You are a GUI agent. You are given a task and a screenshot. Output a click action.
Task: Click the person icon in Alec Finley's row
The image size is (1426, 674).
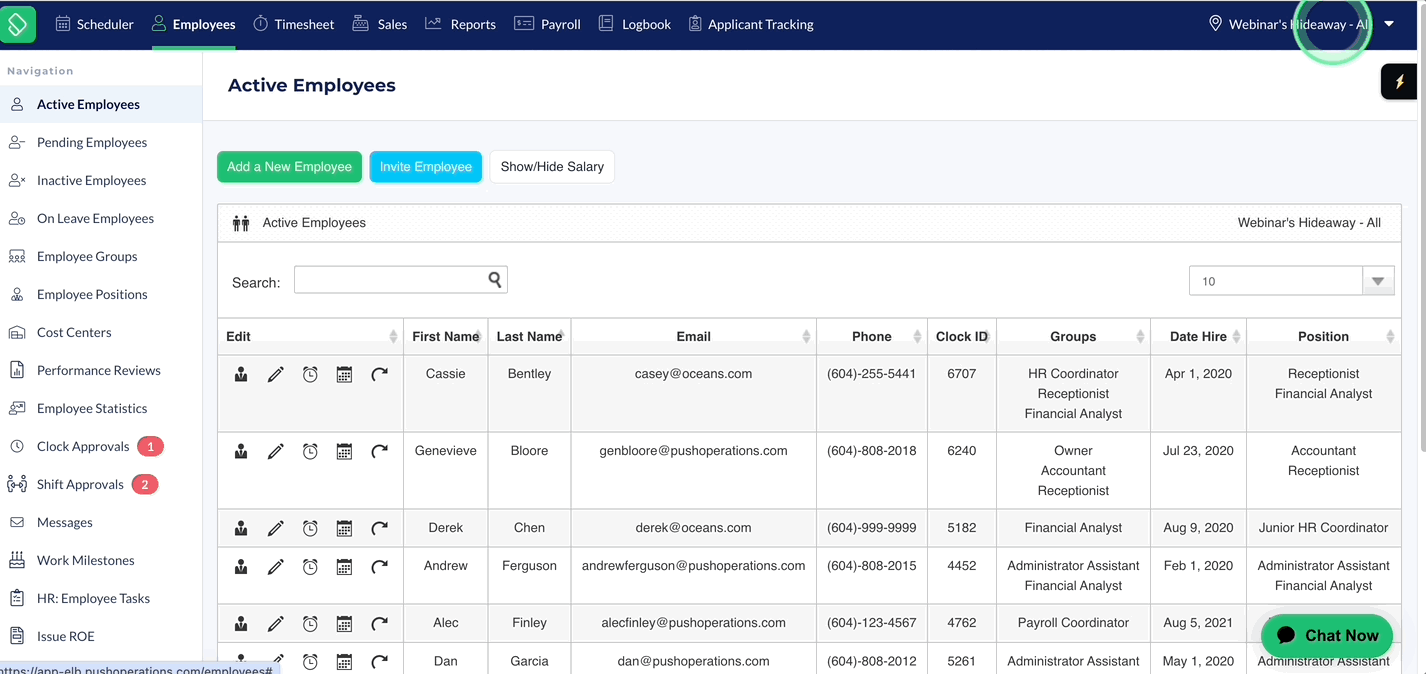point(241,623)
